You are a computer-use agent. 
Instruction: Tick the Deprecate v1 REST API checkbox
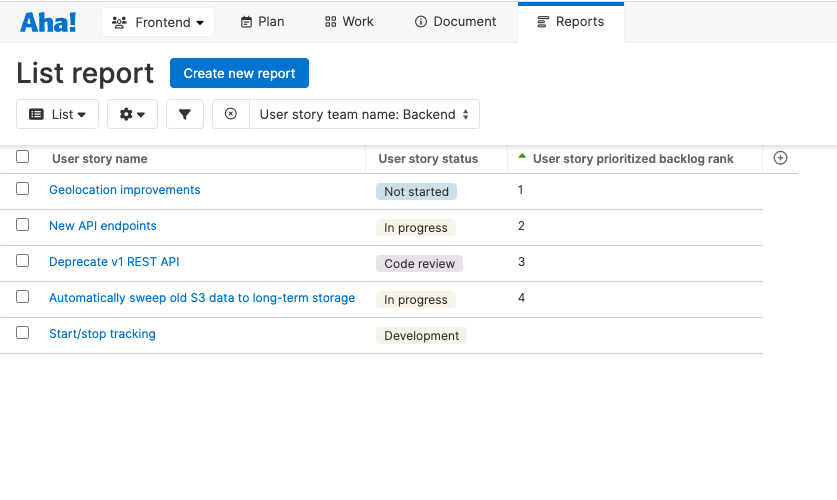click(x=22, y=261)
